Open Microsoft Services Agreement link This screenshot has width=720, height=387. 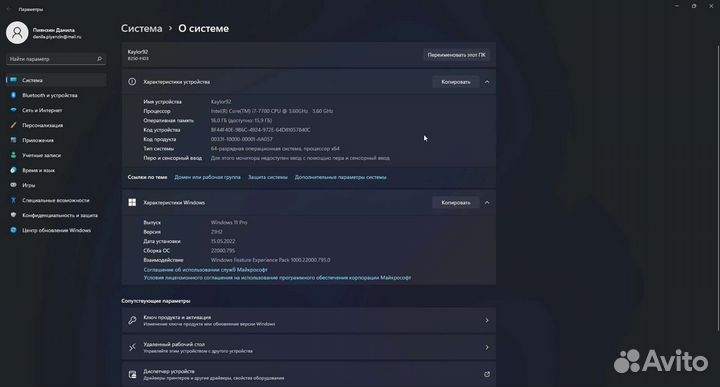tap(205, 270)
